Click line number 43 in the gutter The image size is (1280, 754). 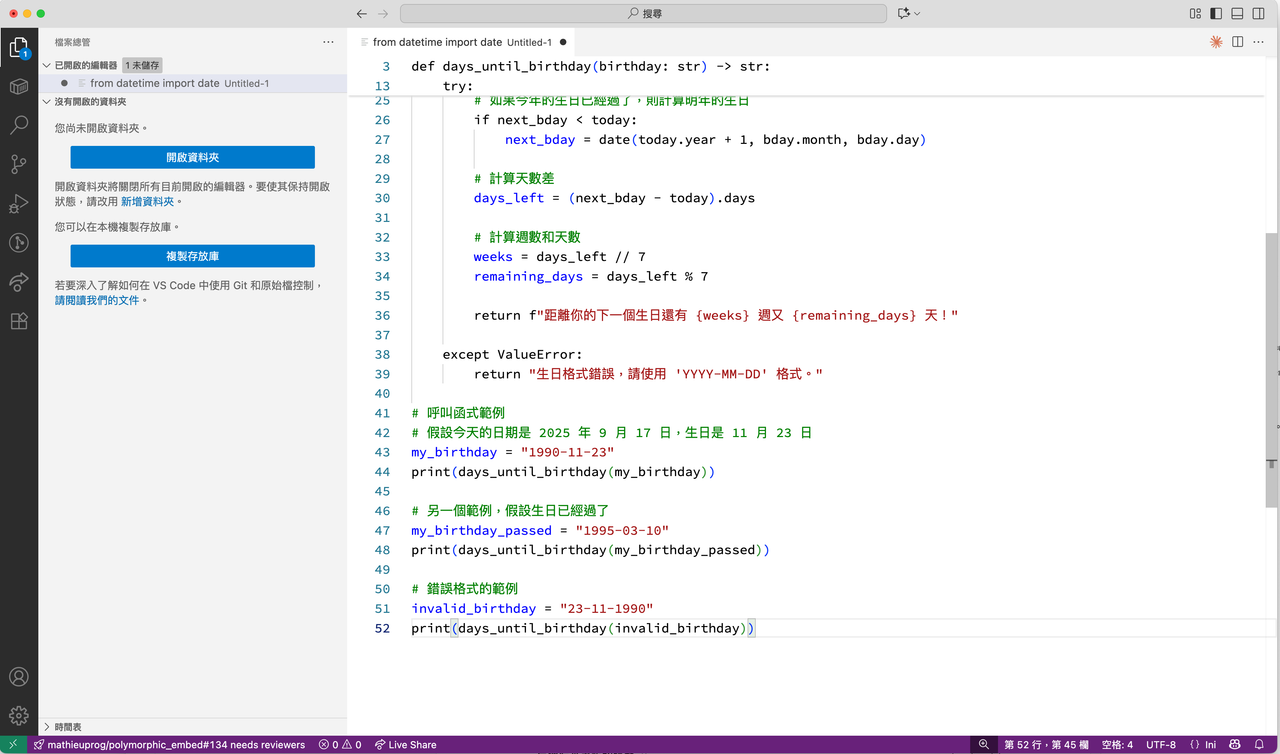pos(382,452)
